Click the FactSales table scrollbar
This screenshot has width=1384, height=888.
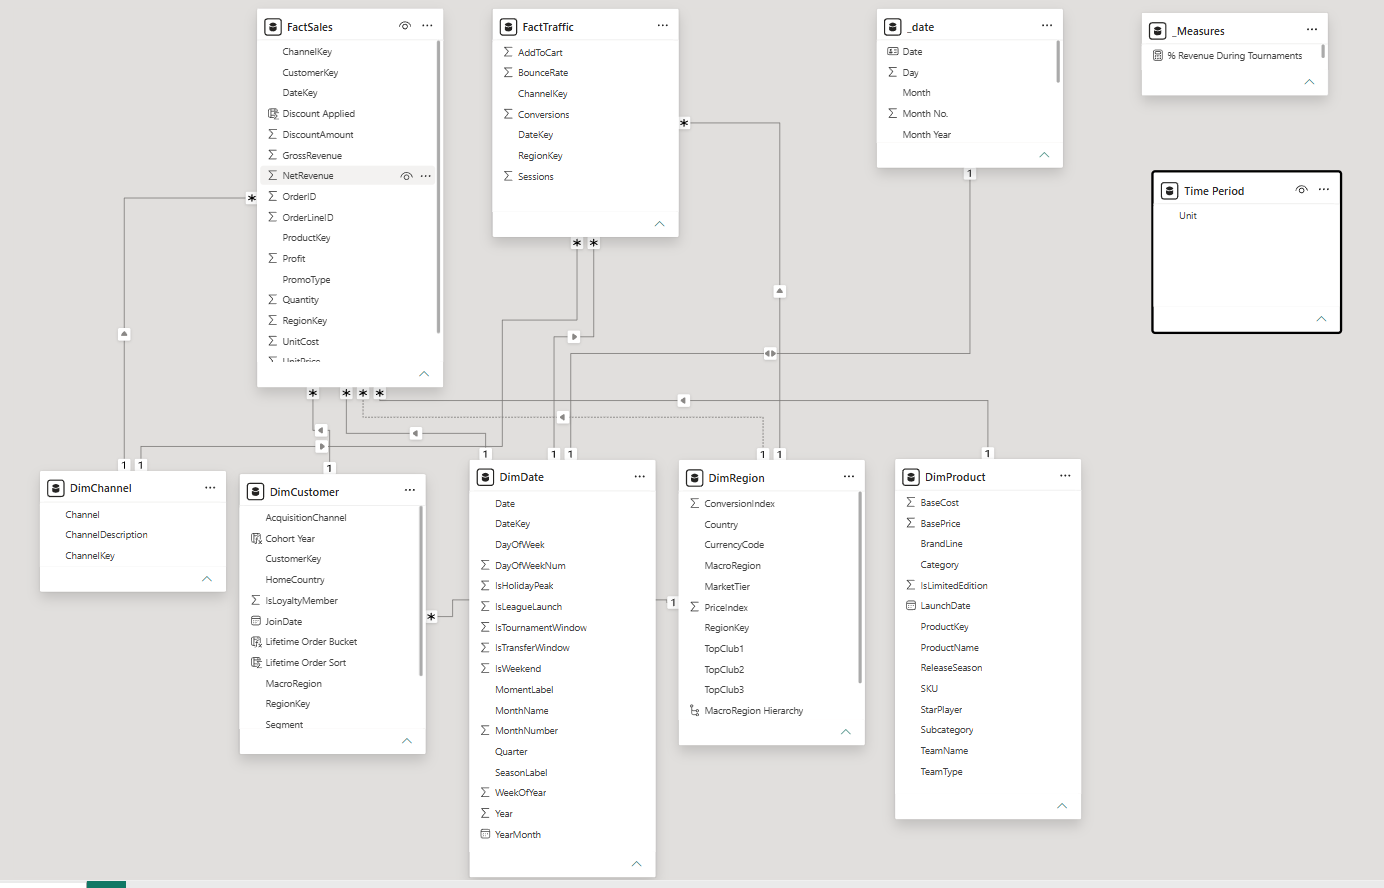point(438,186)
